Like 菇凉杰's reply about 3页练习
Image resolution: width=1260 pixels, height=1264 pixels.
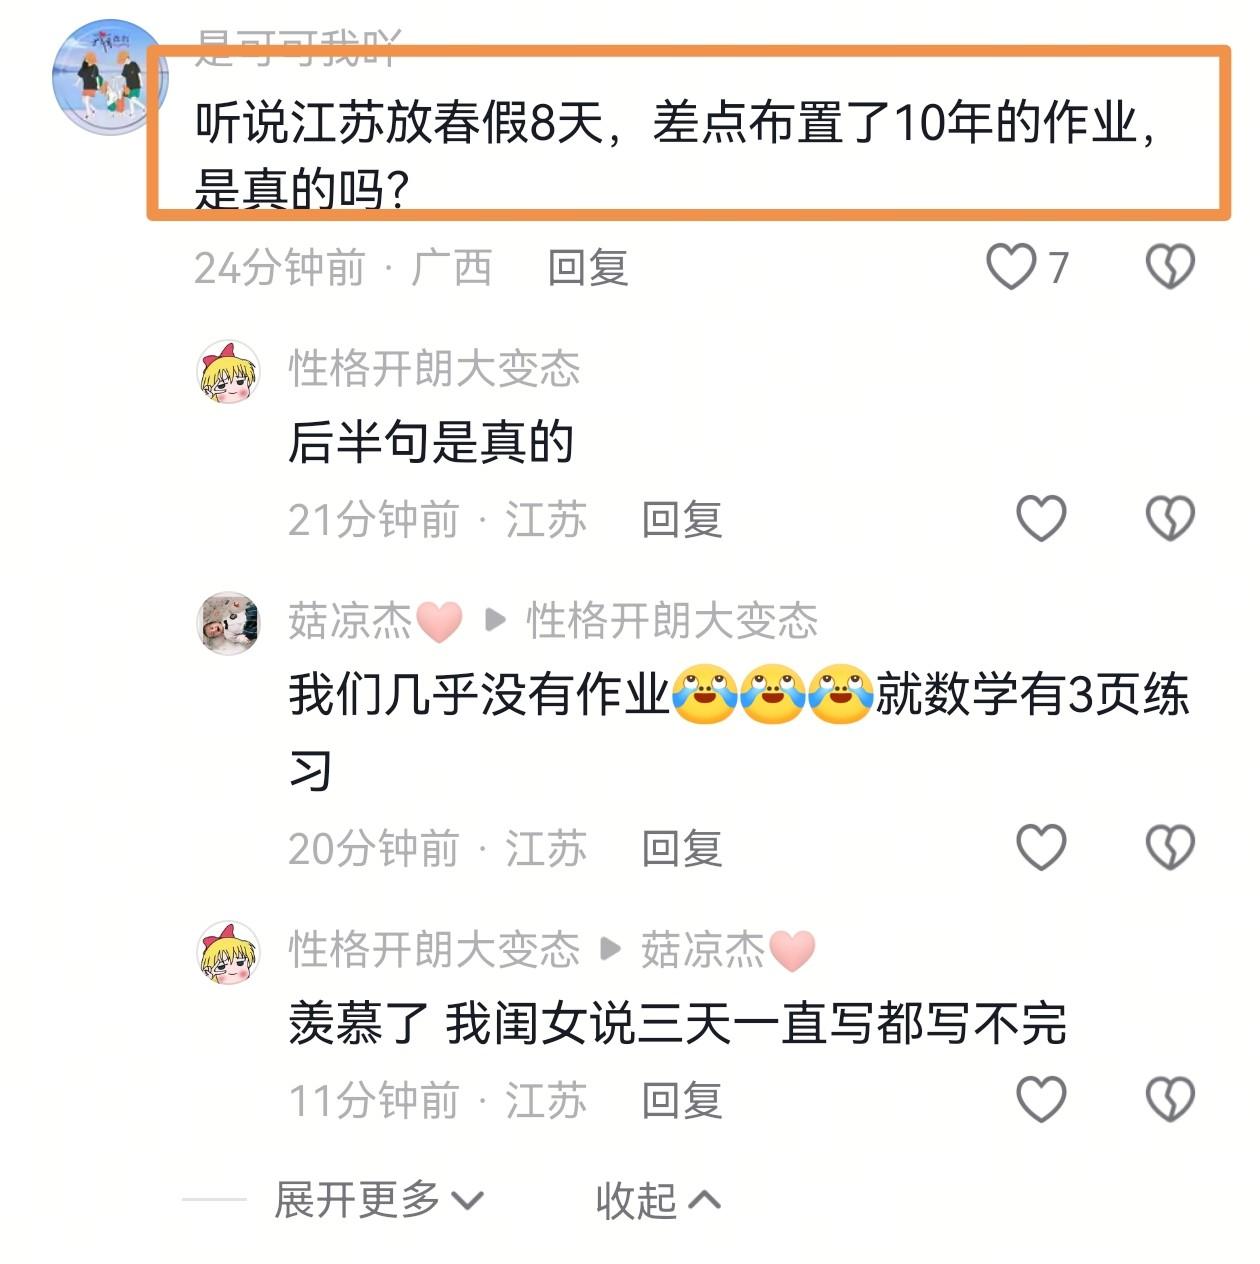1041,847
